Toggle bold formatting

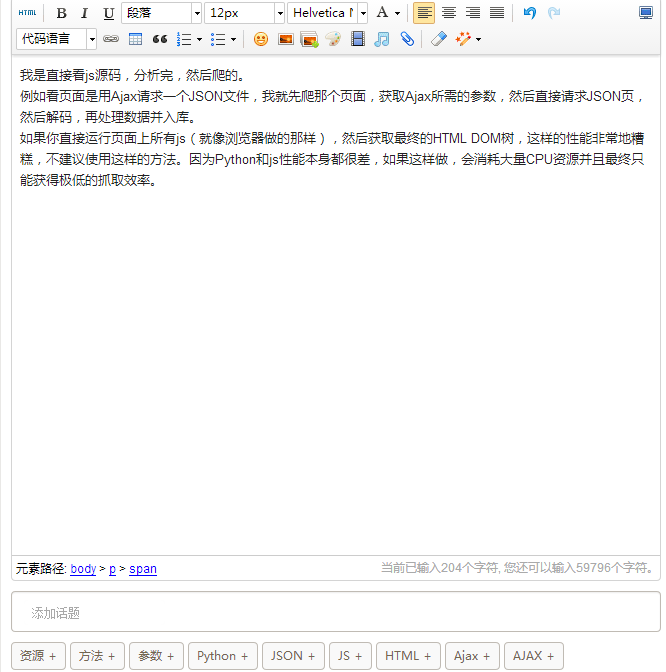[61, 13]
